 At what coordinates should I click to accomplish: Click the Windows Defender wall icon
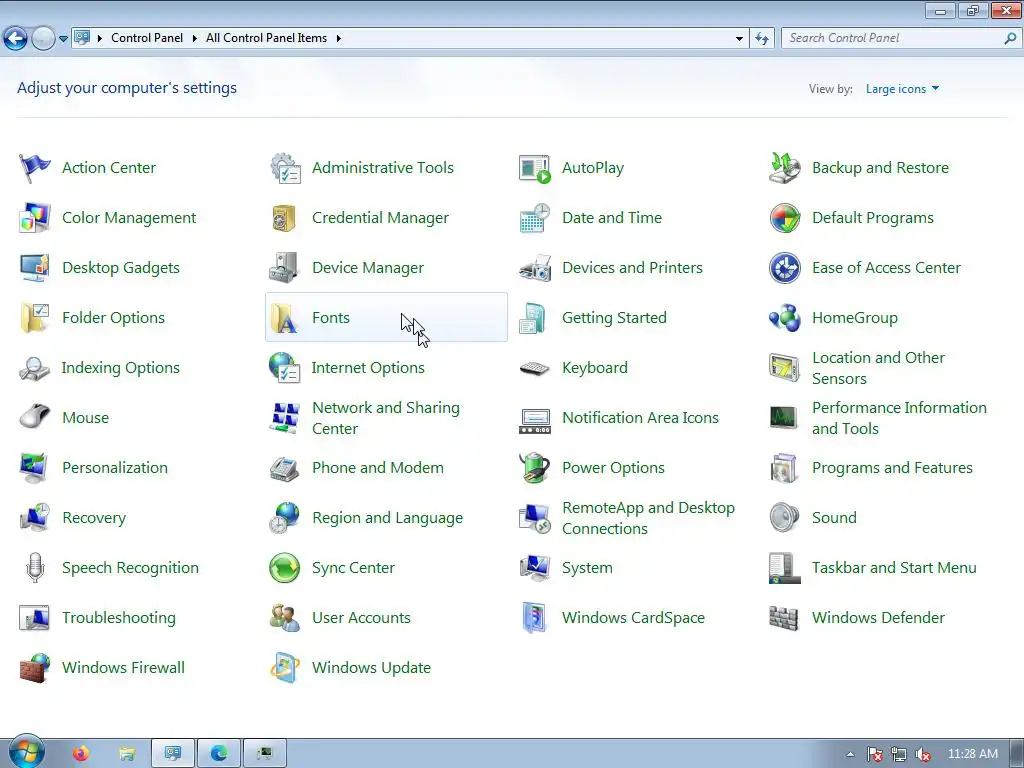pyautogui.click(x=784, y=618)
